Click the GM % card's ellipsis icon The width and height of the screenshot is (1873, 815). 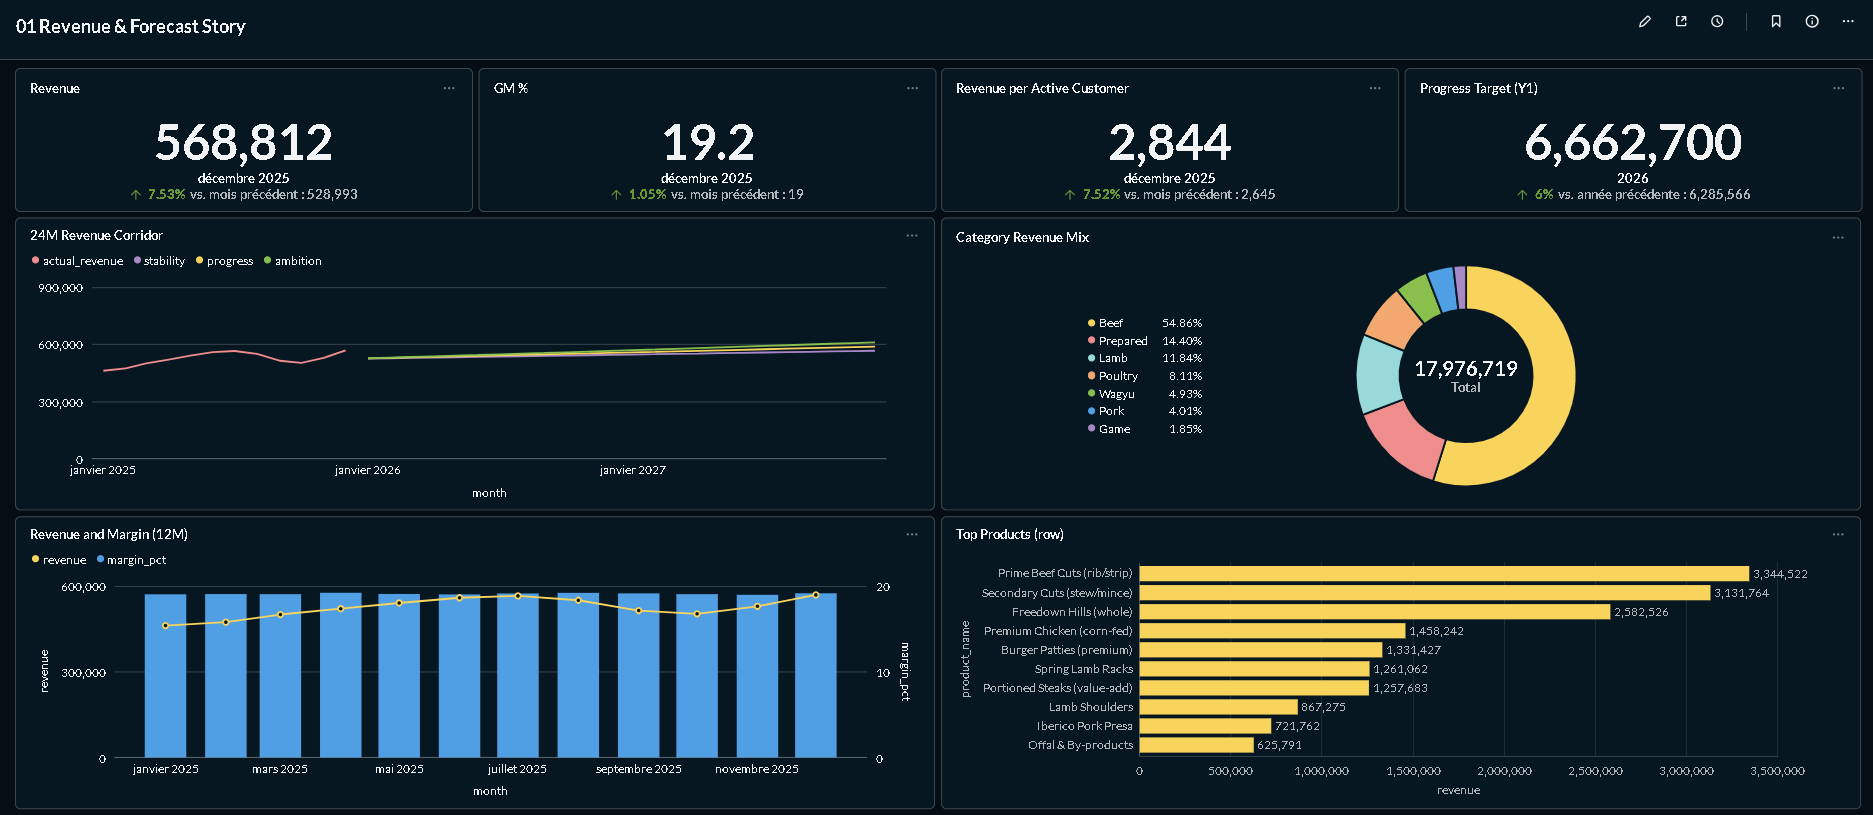click(x=912, y=89)
